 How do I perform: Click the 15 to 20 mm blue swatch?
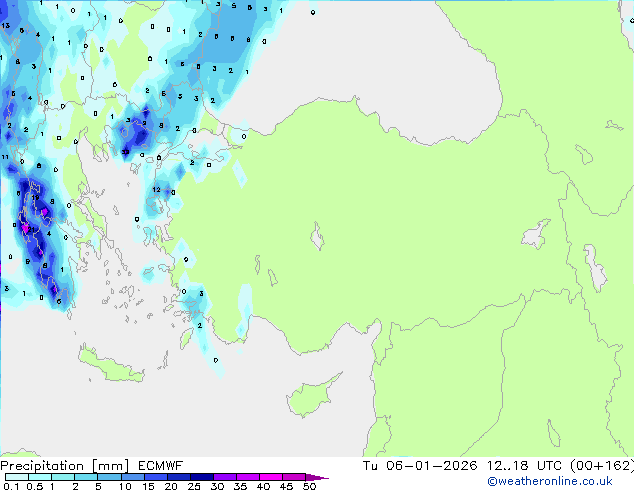(x=155, y=477)
